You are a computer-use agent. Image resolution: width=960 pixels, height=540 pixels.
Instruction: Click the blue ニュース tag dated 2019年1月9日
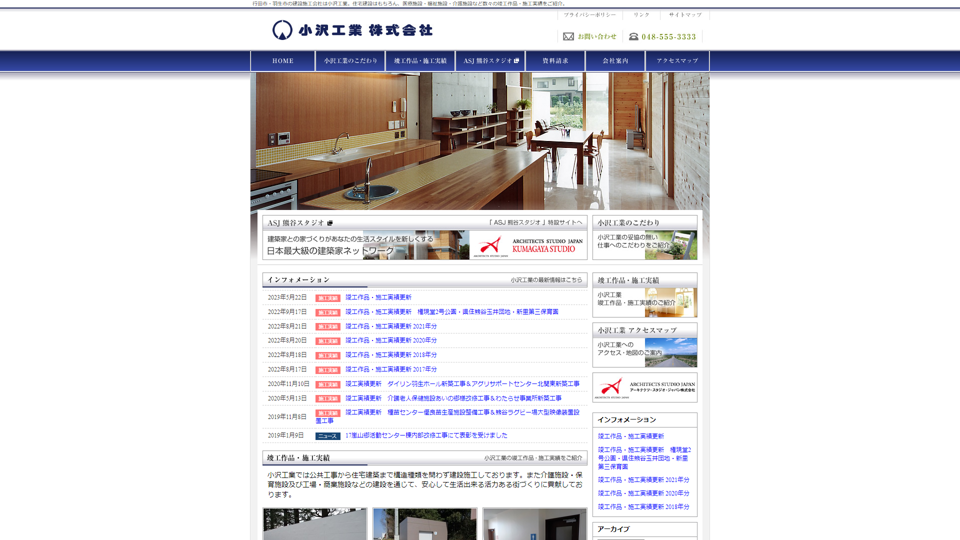328,436
